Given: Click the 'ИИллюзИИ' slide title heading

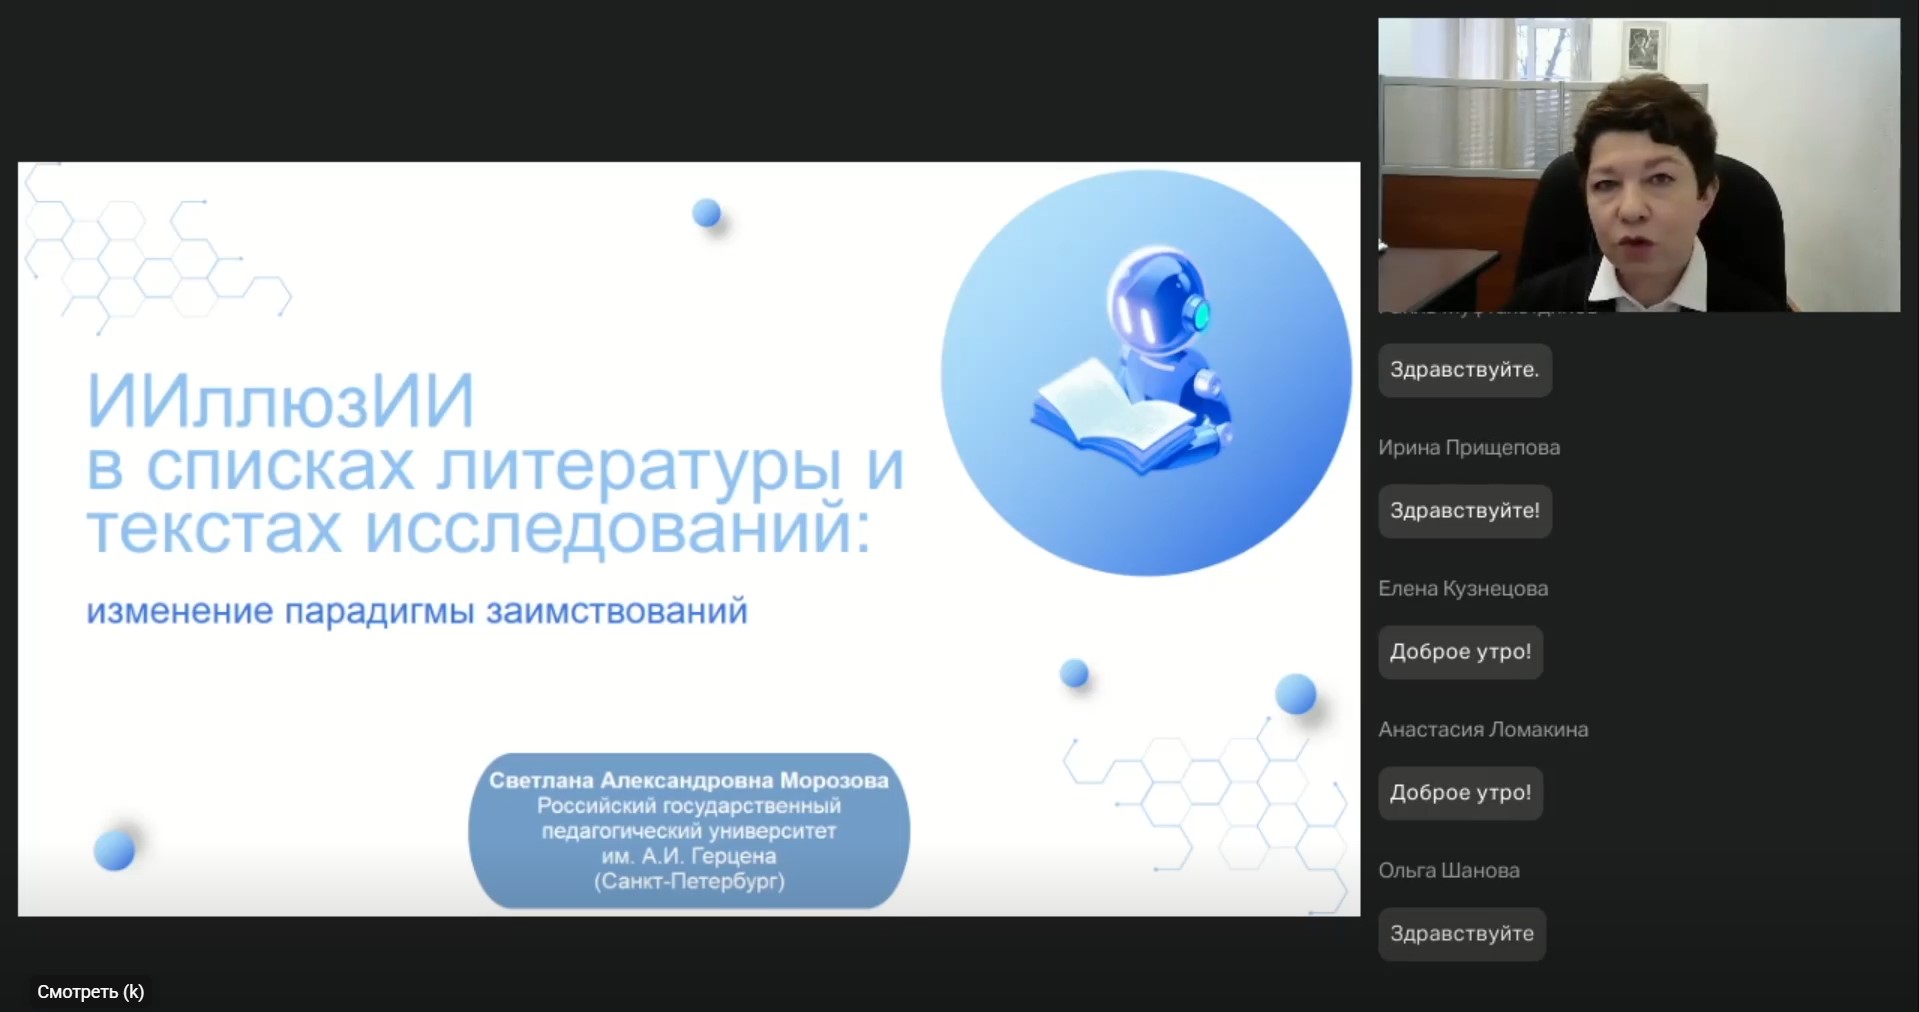Looking at the screenshot, I should tap(280, 402).
